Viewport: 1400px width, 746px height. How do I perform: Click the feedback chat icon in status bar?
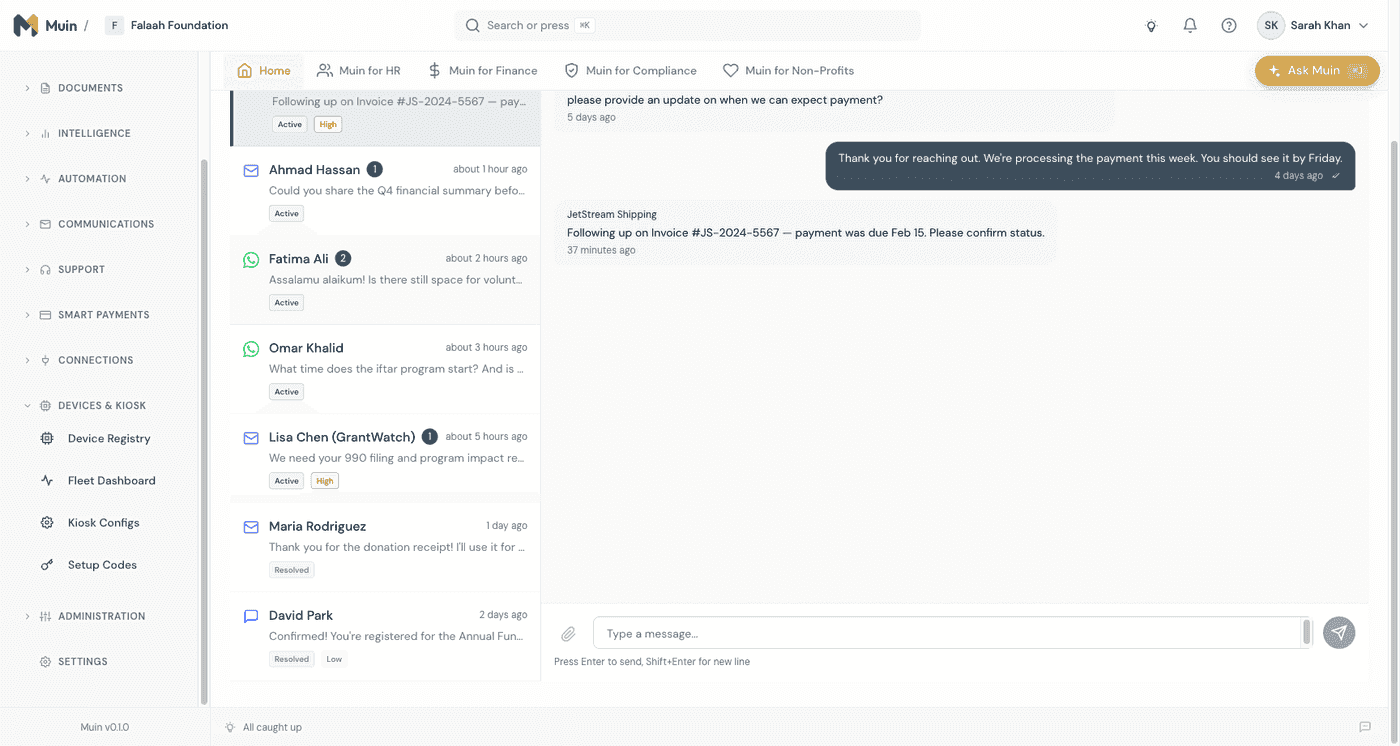[x=1364, y=727]
